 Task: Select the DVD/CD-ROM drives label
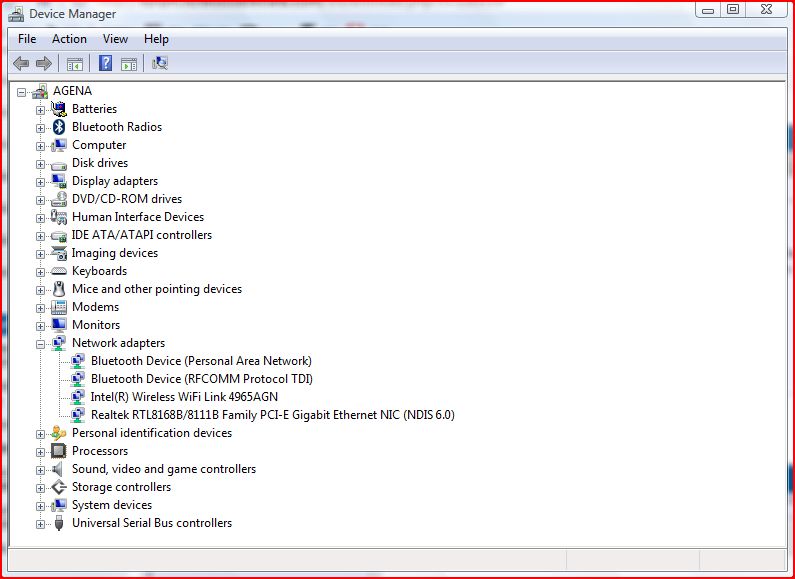click(127, 199)
